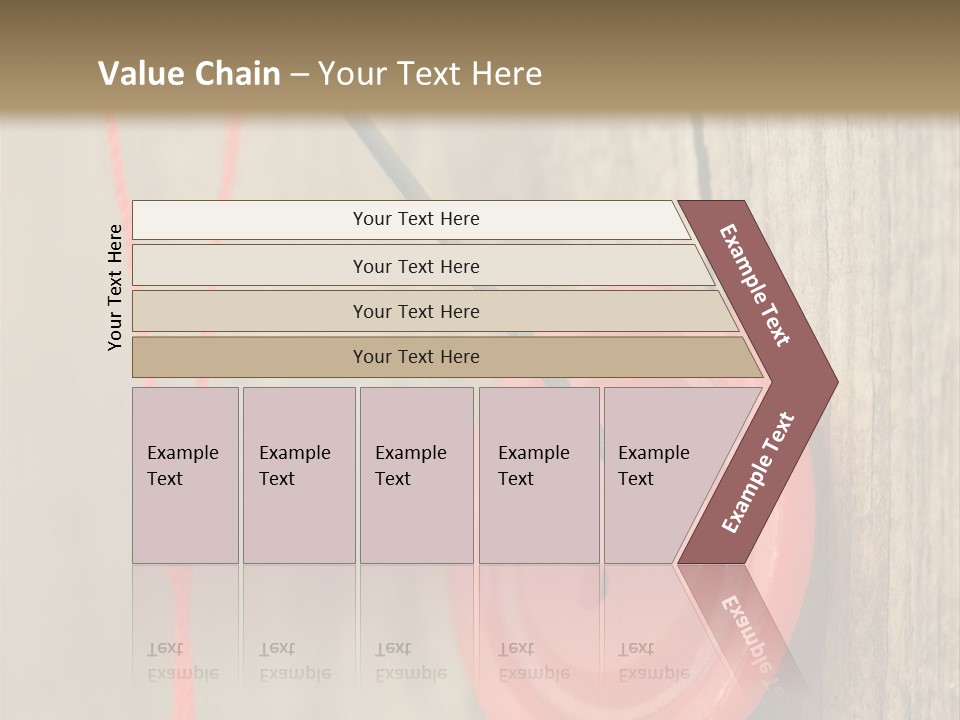Click the first 'Example Text' box on left
960x720 pixels.
point(185,475)
